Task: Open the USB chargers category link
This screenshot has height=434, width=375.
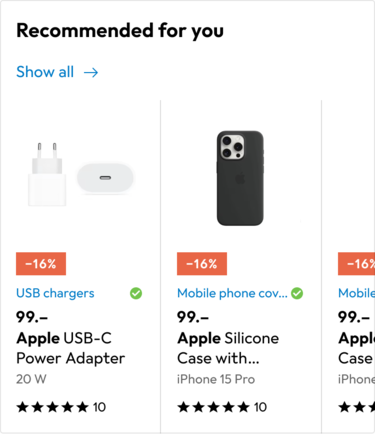Action: tap(55, 293)
